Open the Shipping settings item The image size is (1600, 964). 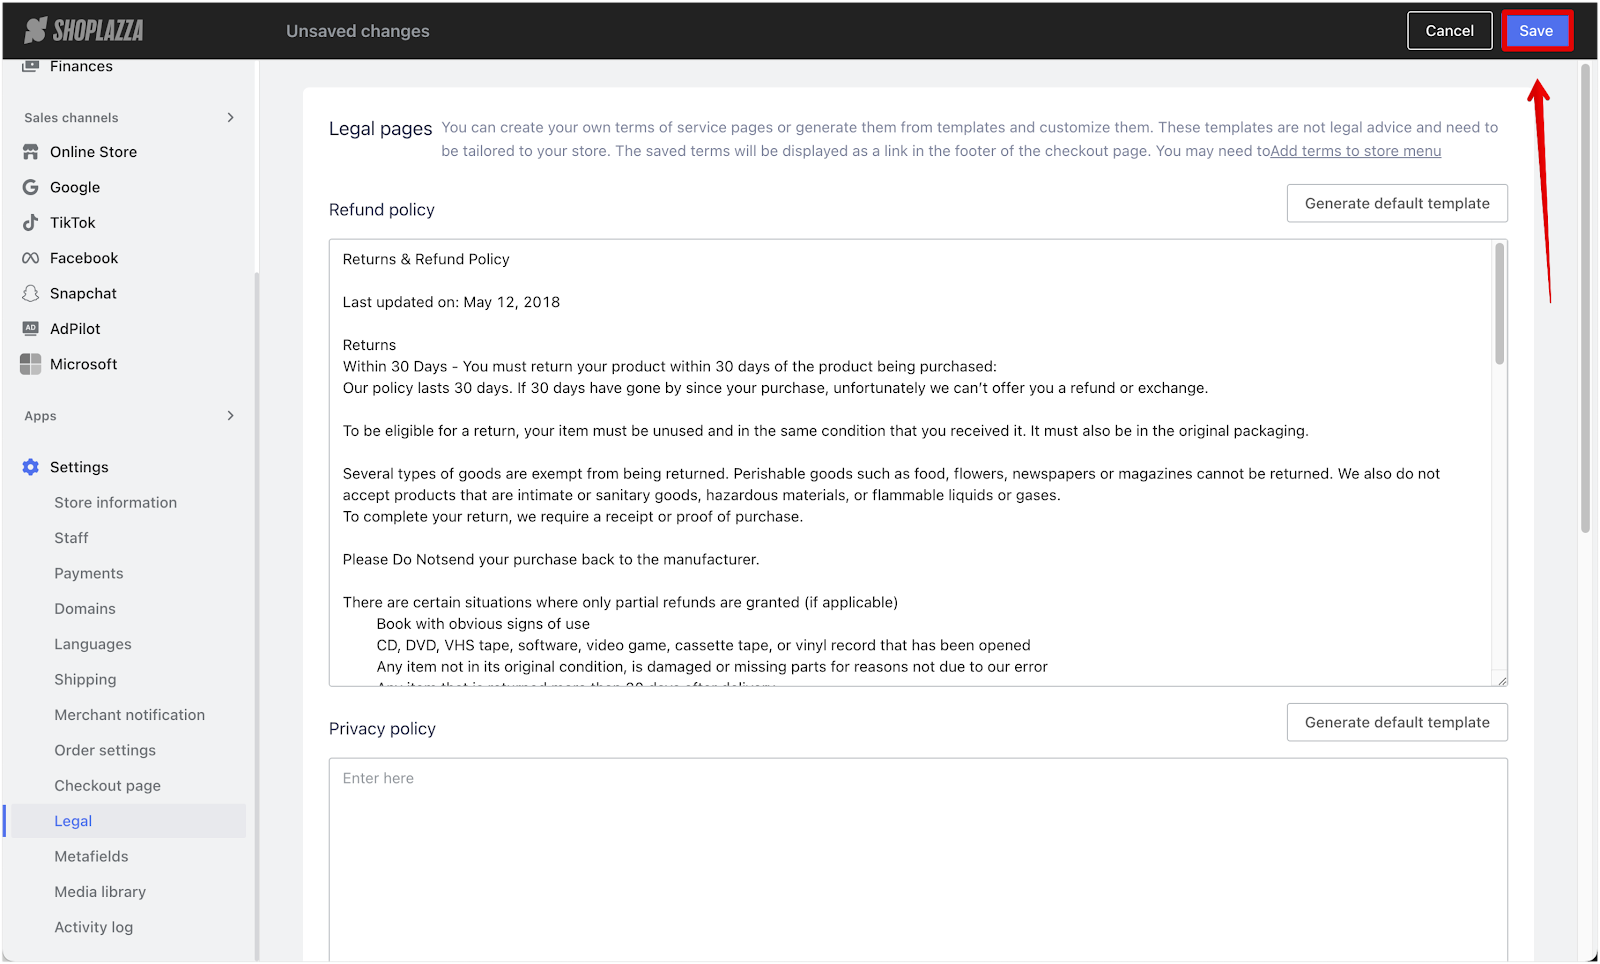(x=85, y=679)
